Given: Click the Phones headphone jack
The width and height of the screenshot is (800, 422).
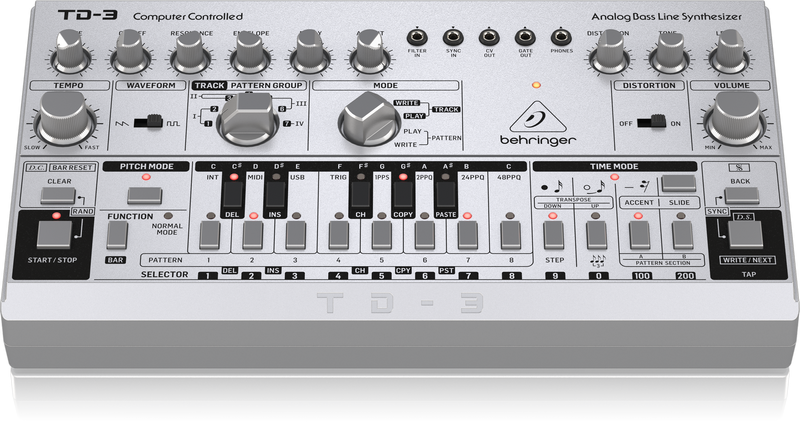Looking at the screenshot, I should pyautogui.click(x=561, y=38).
